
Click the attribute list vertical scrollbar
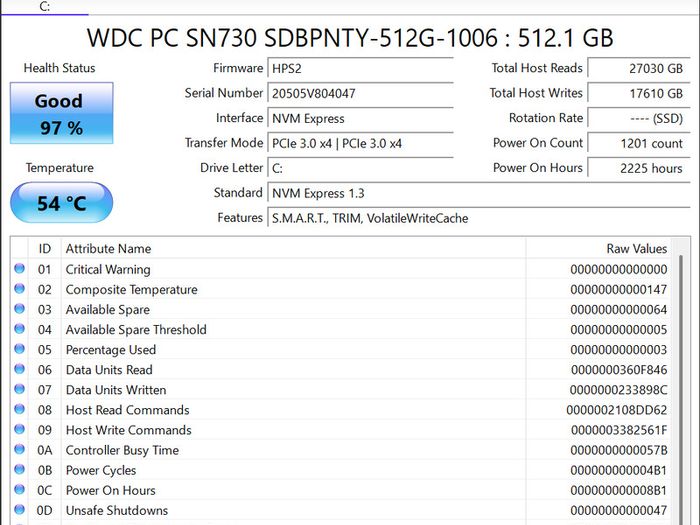tap(681, 382)
